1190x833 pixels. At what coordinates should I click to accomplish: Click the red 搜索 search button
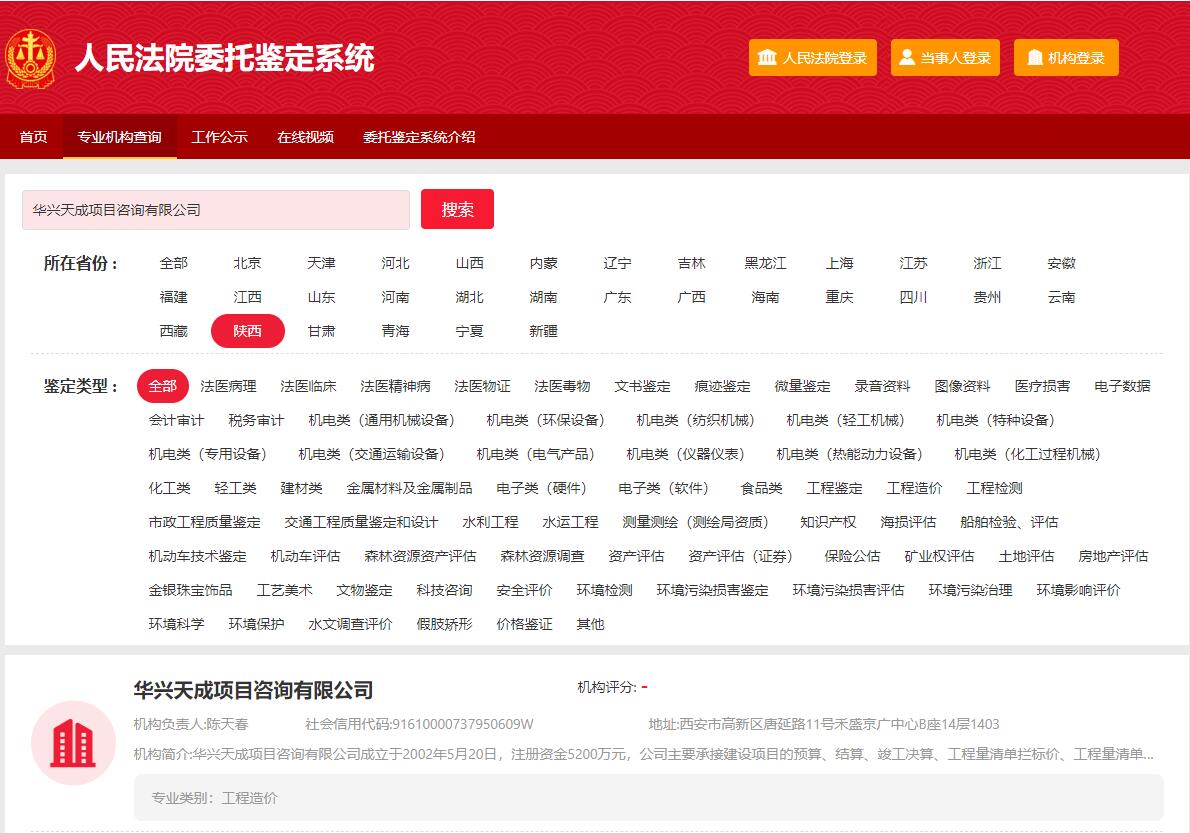pyautogui.click(x=457, y=209)
